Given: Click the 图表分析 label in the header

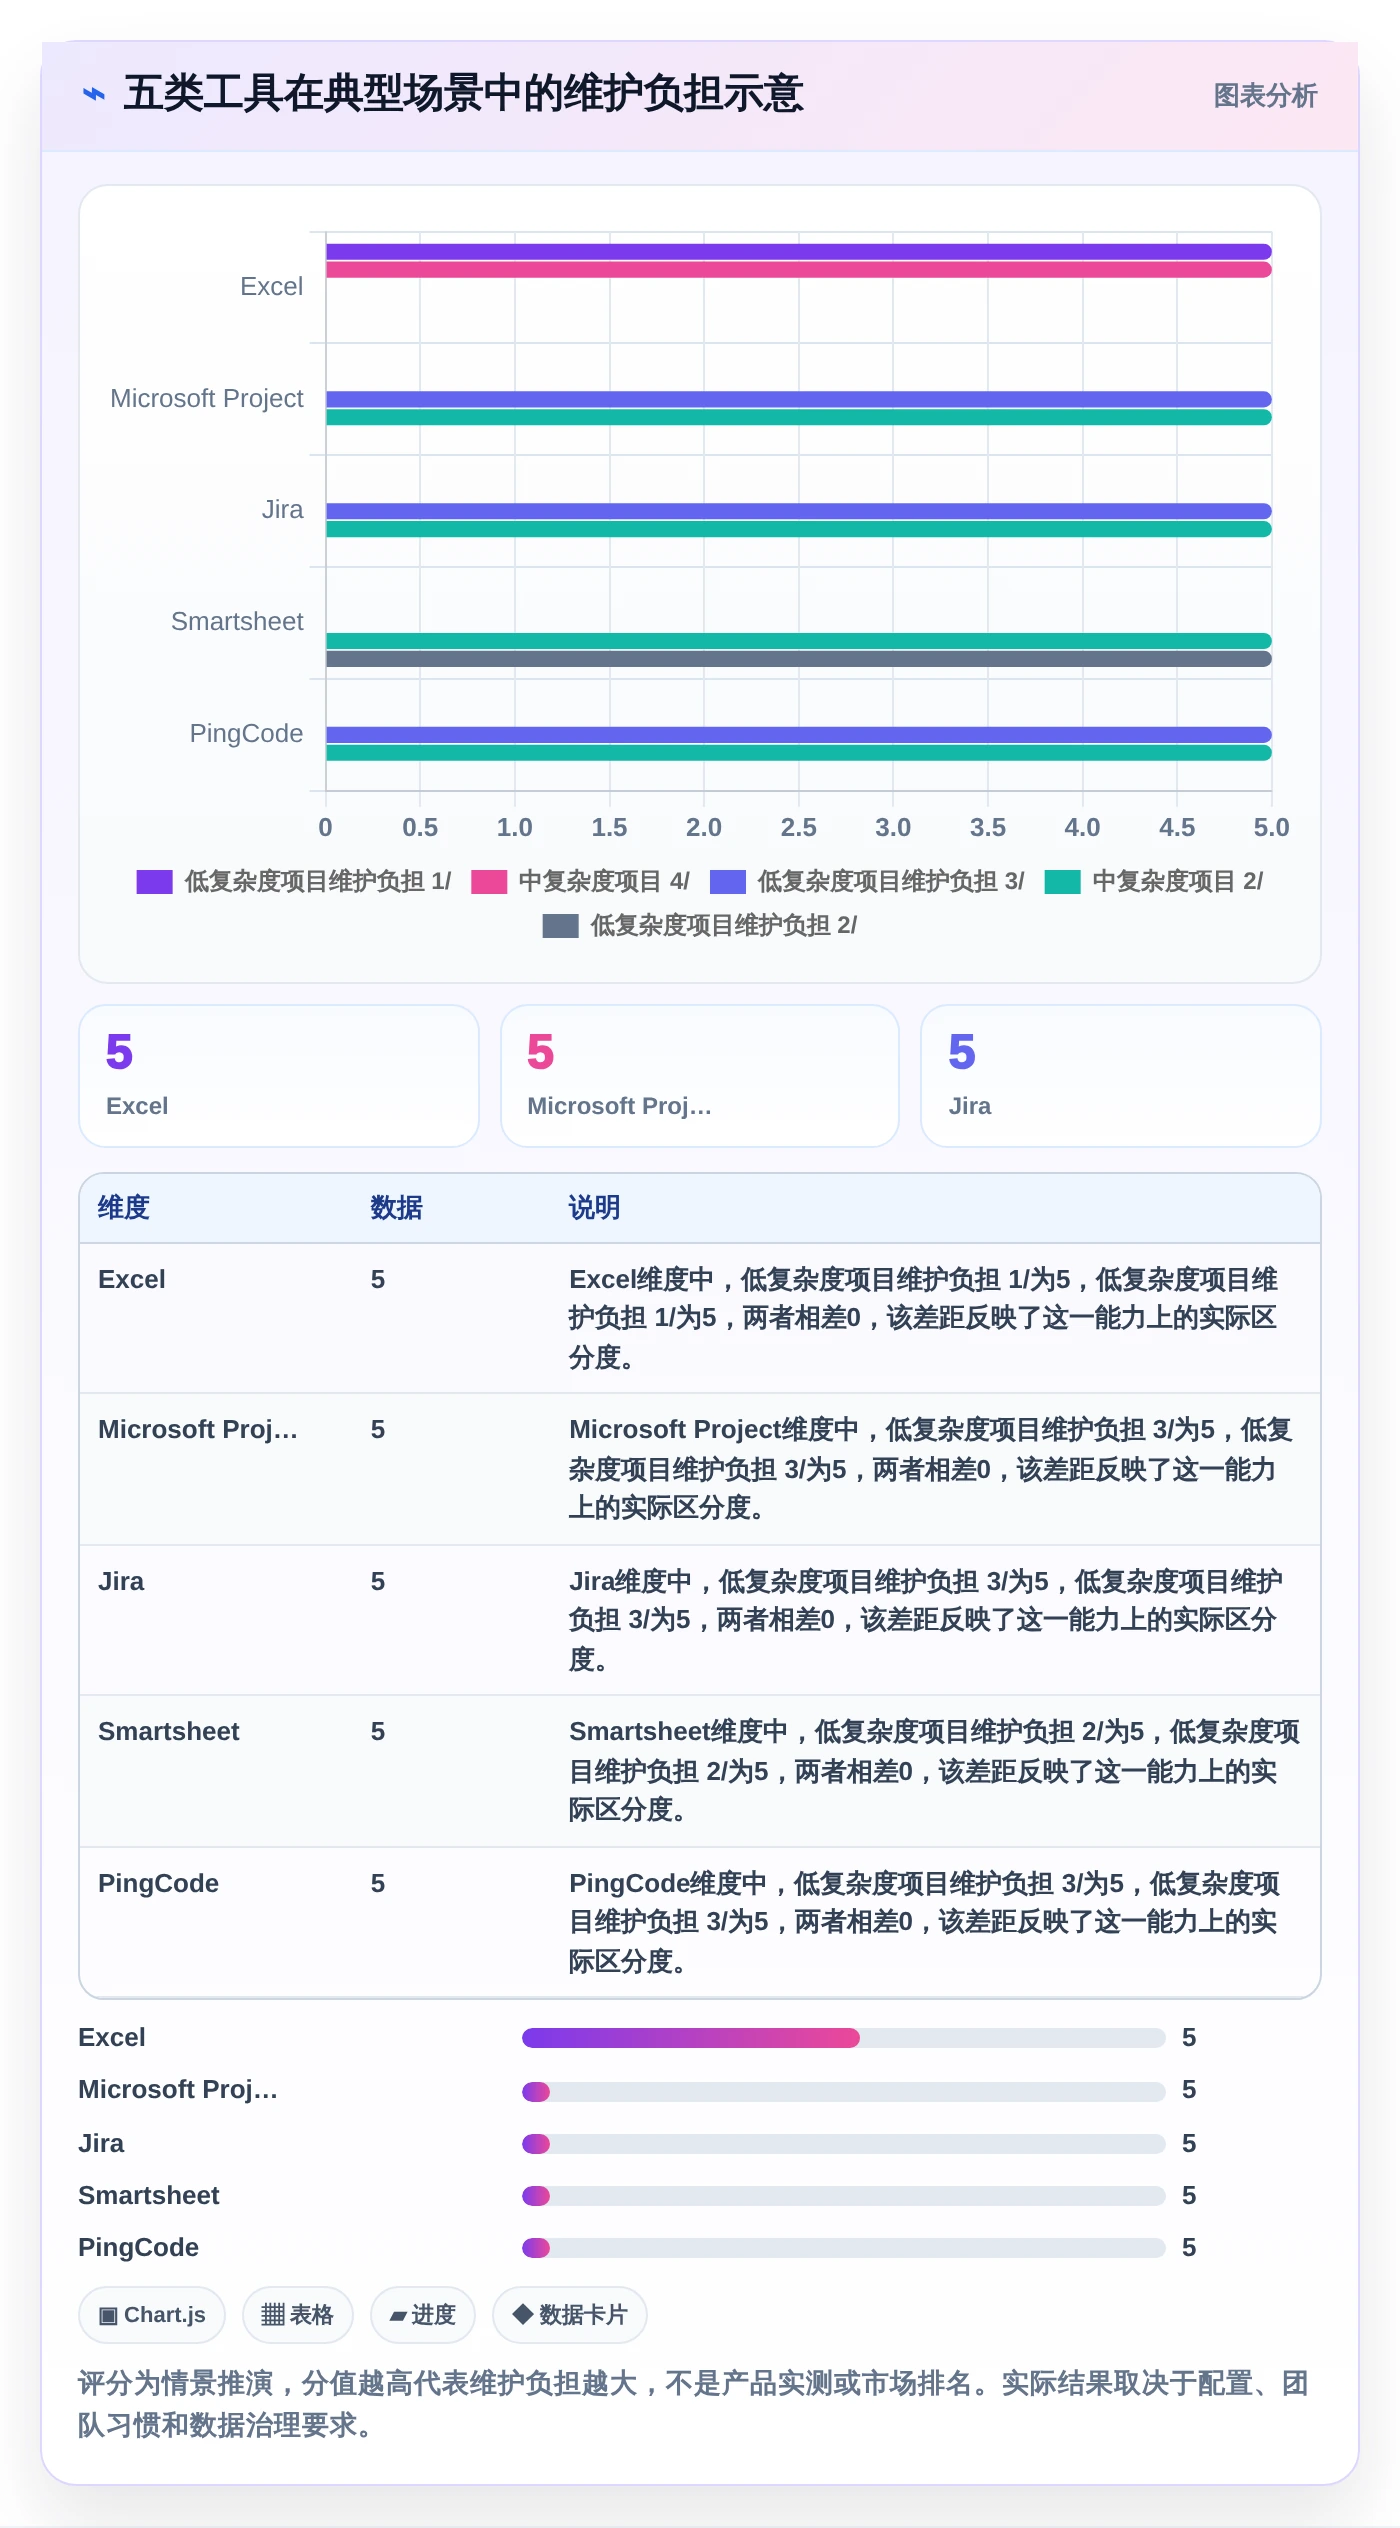Looking at the screenshot, I should [1265, 96].
